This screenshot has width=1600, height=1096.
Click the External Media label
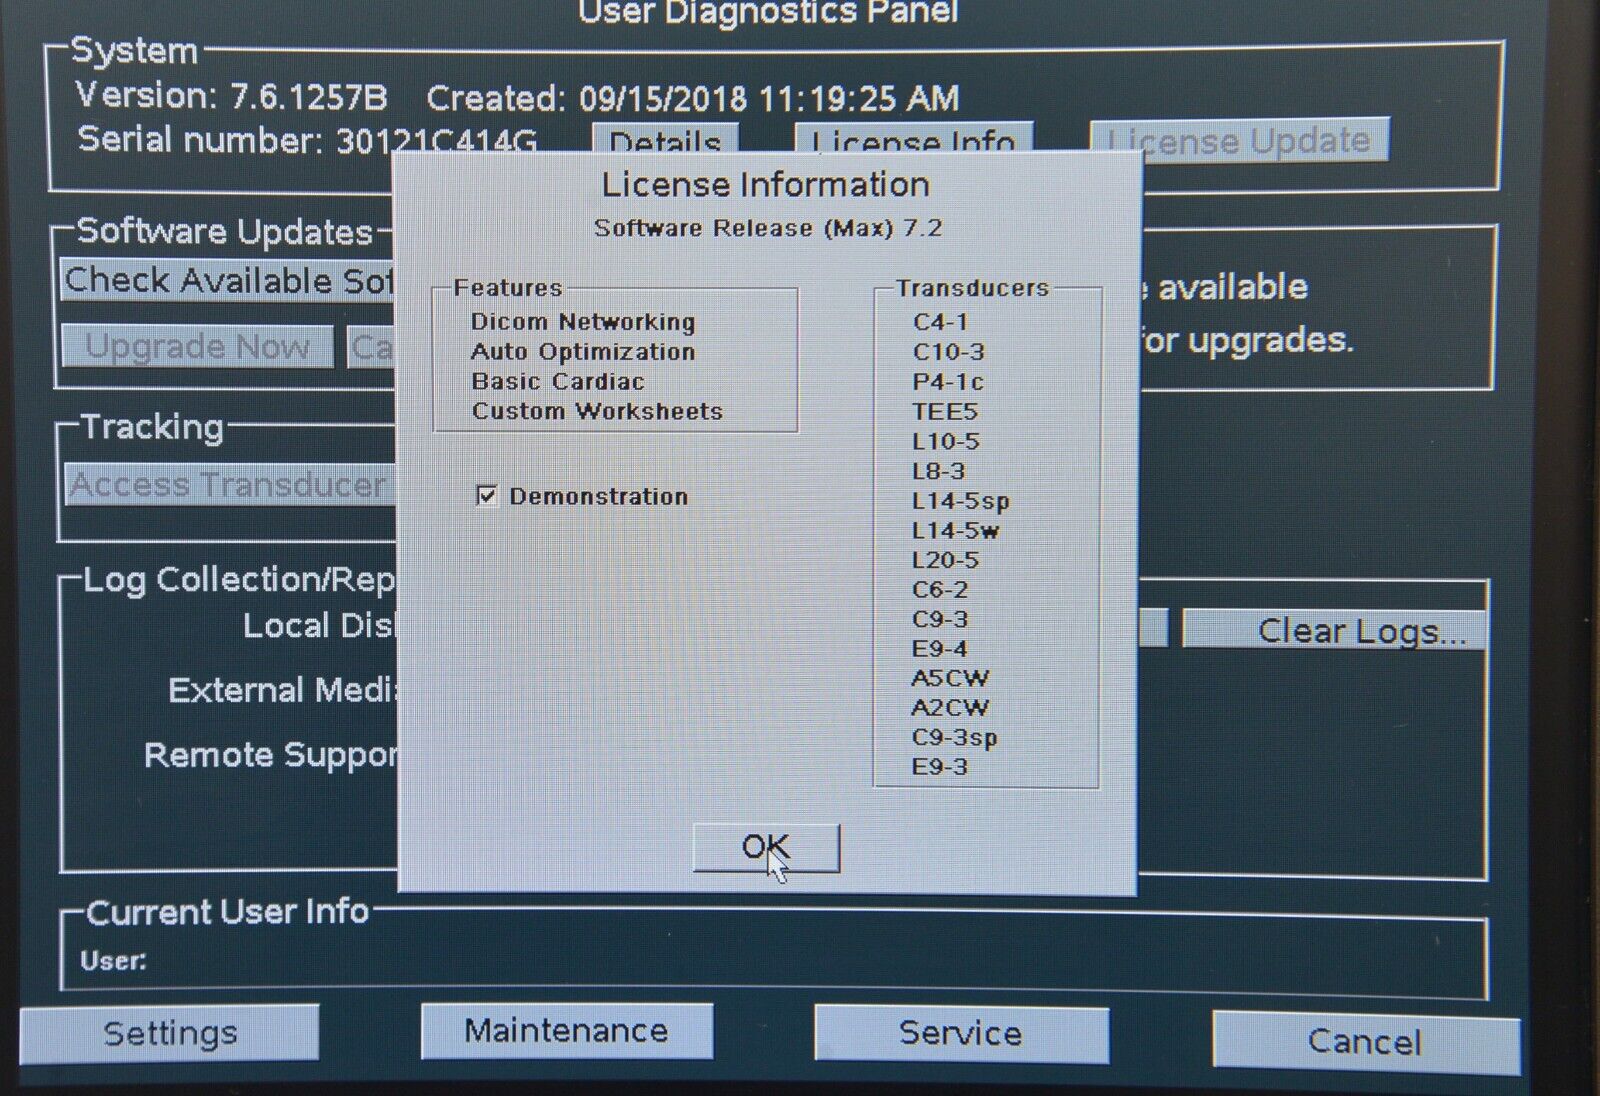[x=283, y=690]
